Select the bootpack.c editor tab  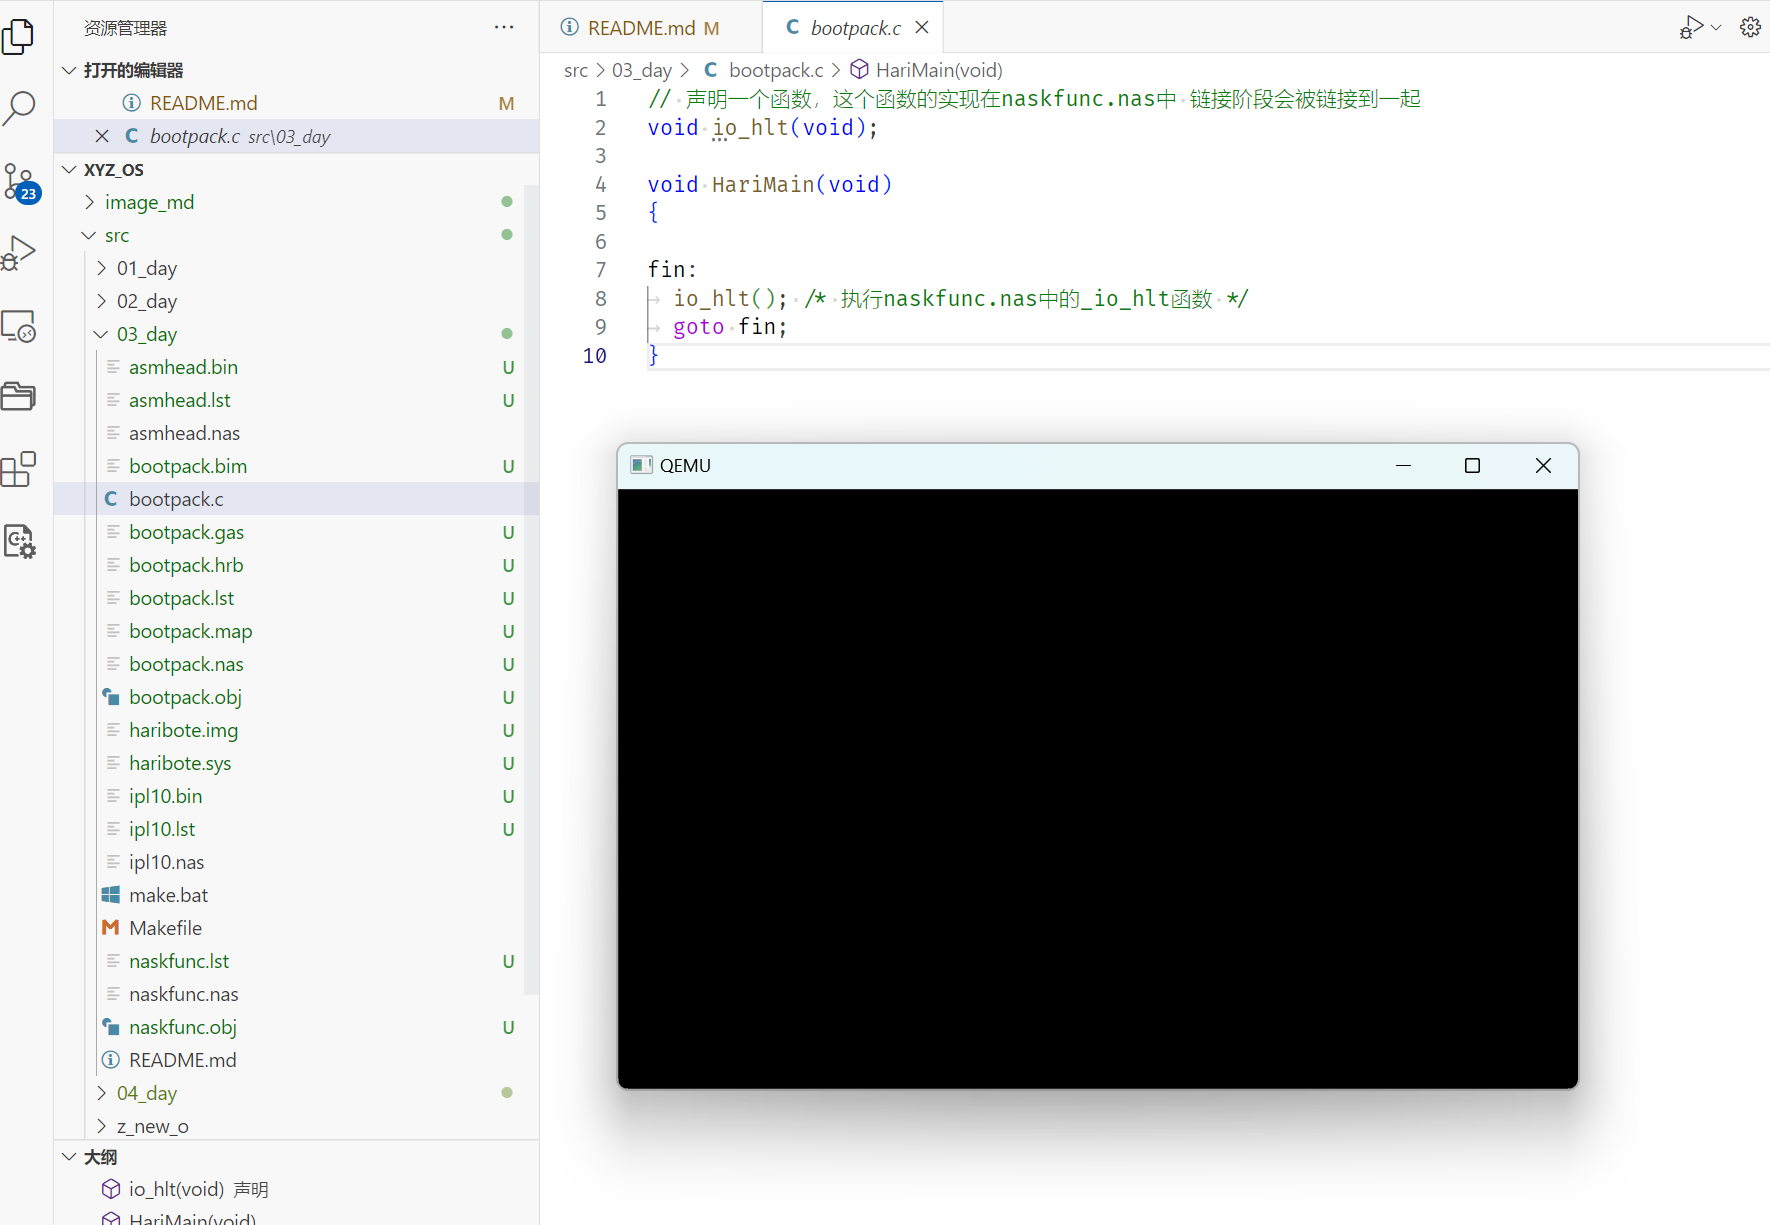coord(855,28)
